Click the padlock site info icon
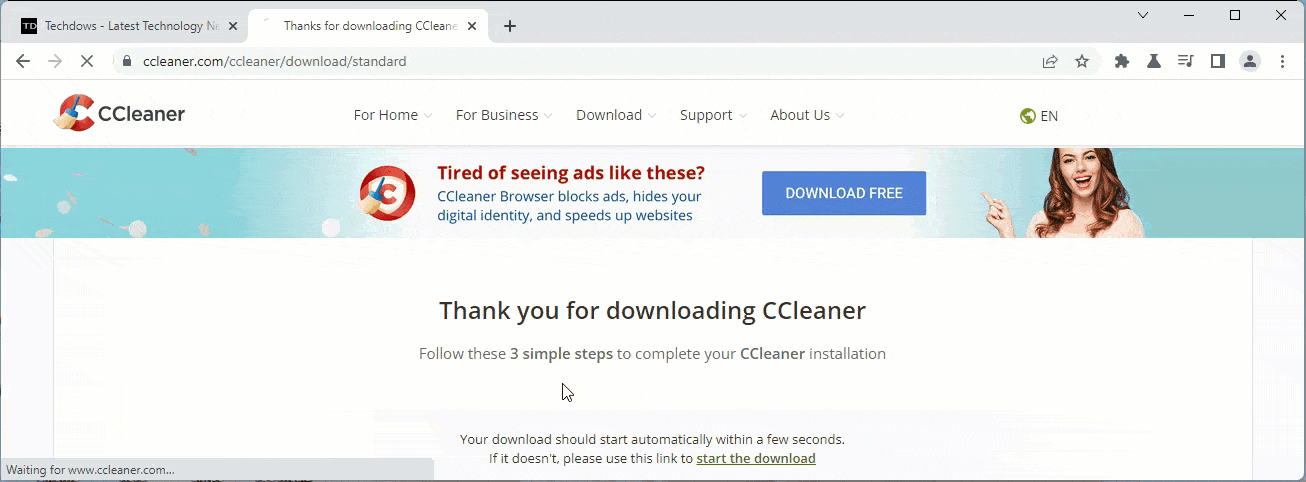This screenshot has width=1306, height=482. [x=127, y=61]
